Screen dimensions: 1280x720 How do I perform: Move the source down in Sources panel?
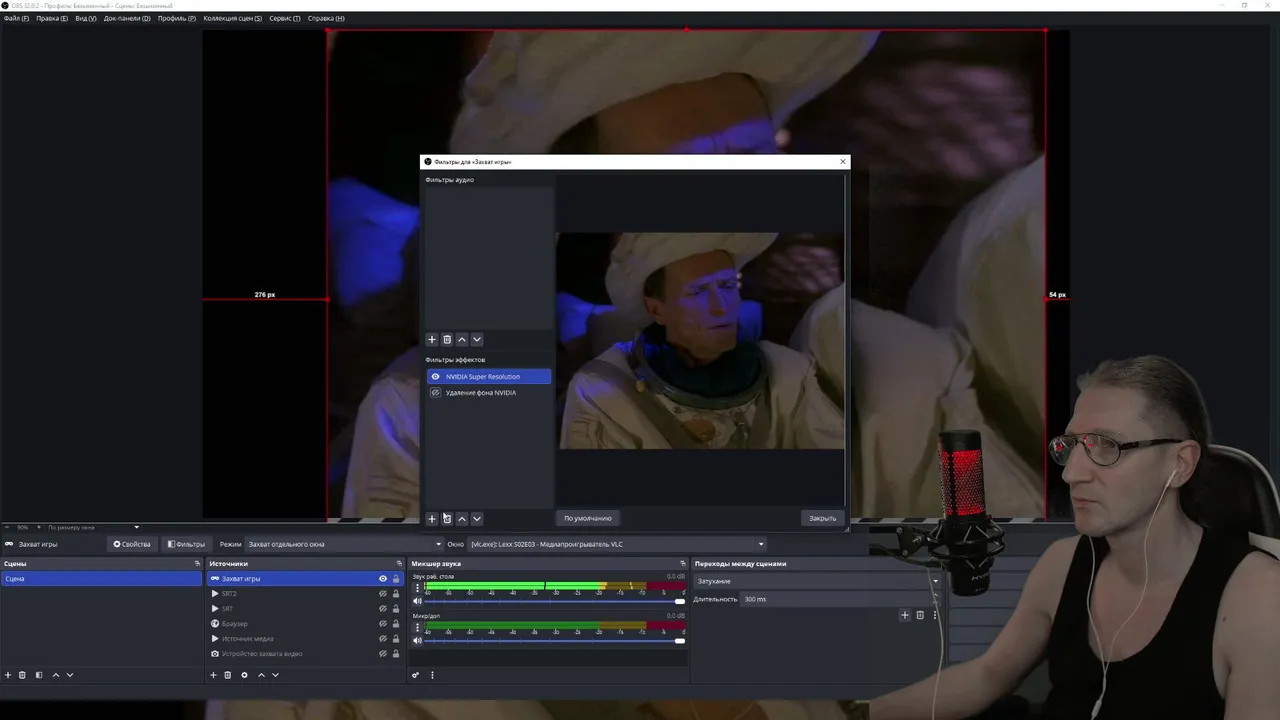click(x=275, y=675)
